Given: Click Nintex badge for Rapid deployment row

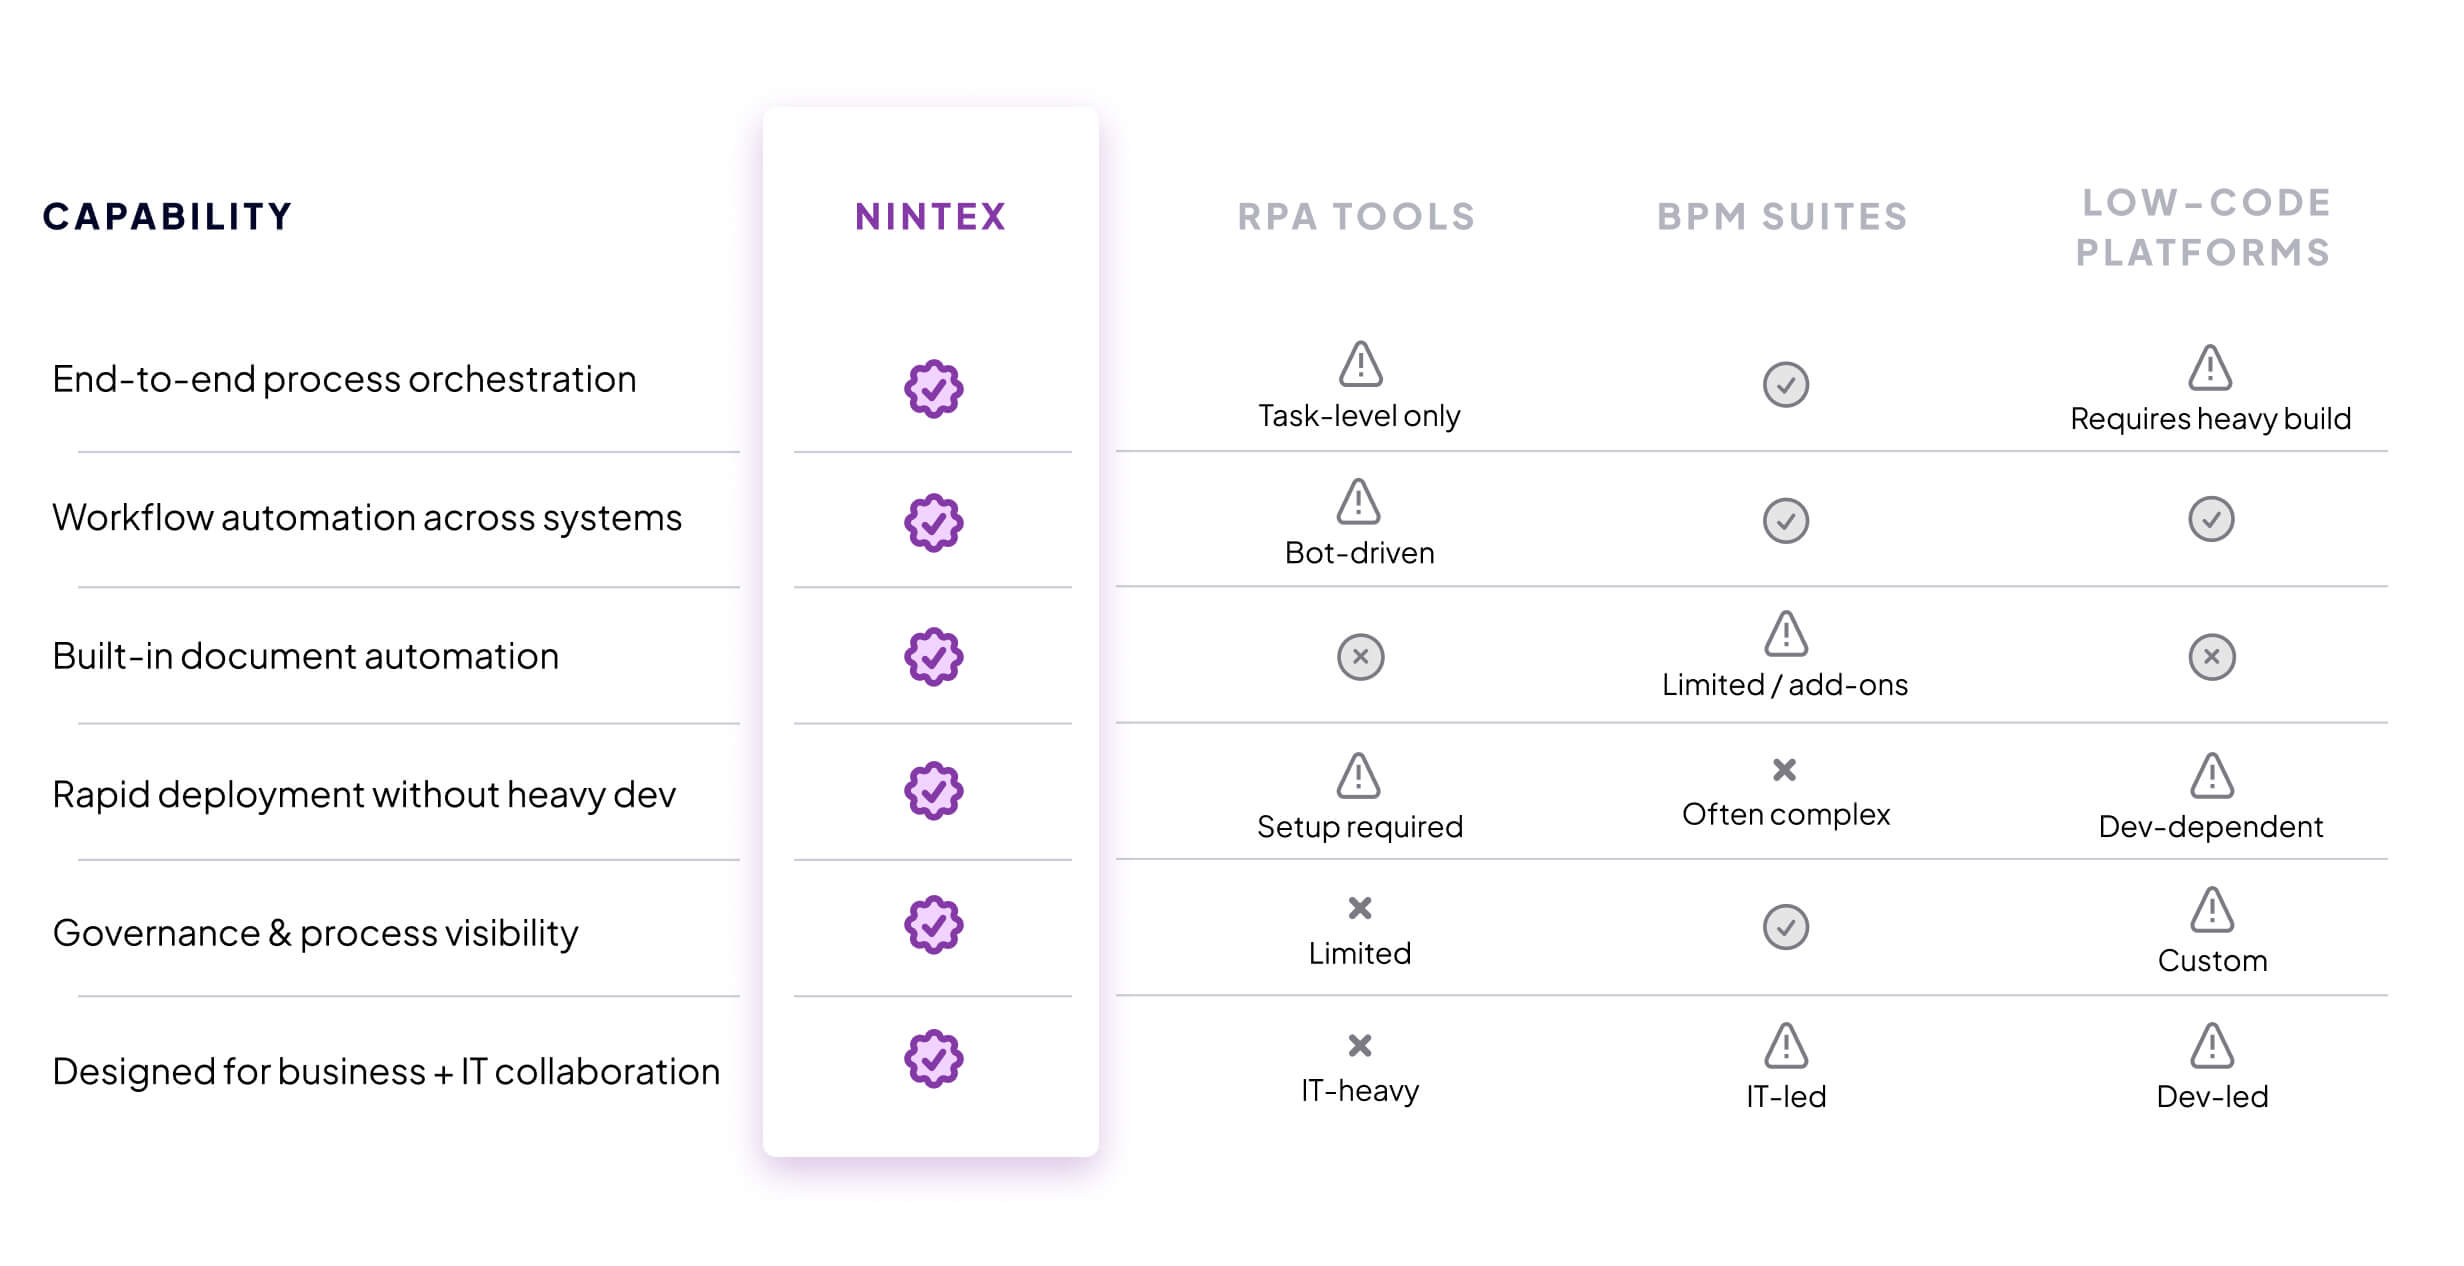Looking at the screenshot, I should 933,790.
